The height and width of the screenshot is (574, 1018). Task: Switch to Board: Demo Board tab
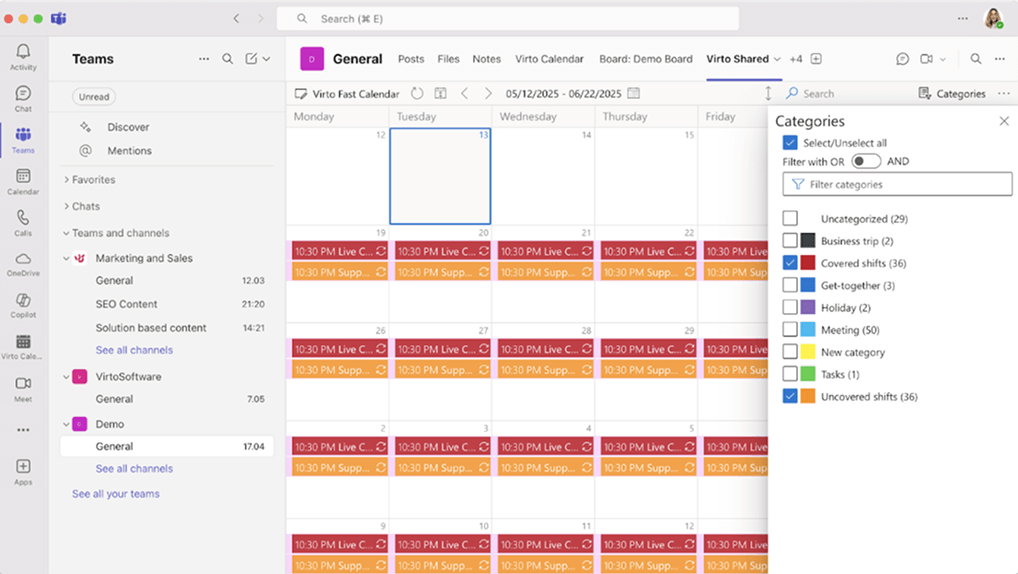click(646, 59)
